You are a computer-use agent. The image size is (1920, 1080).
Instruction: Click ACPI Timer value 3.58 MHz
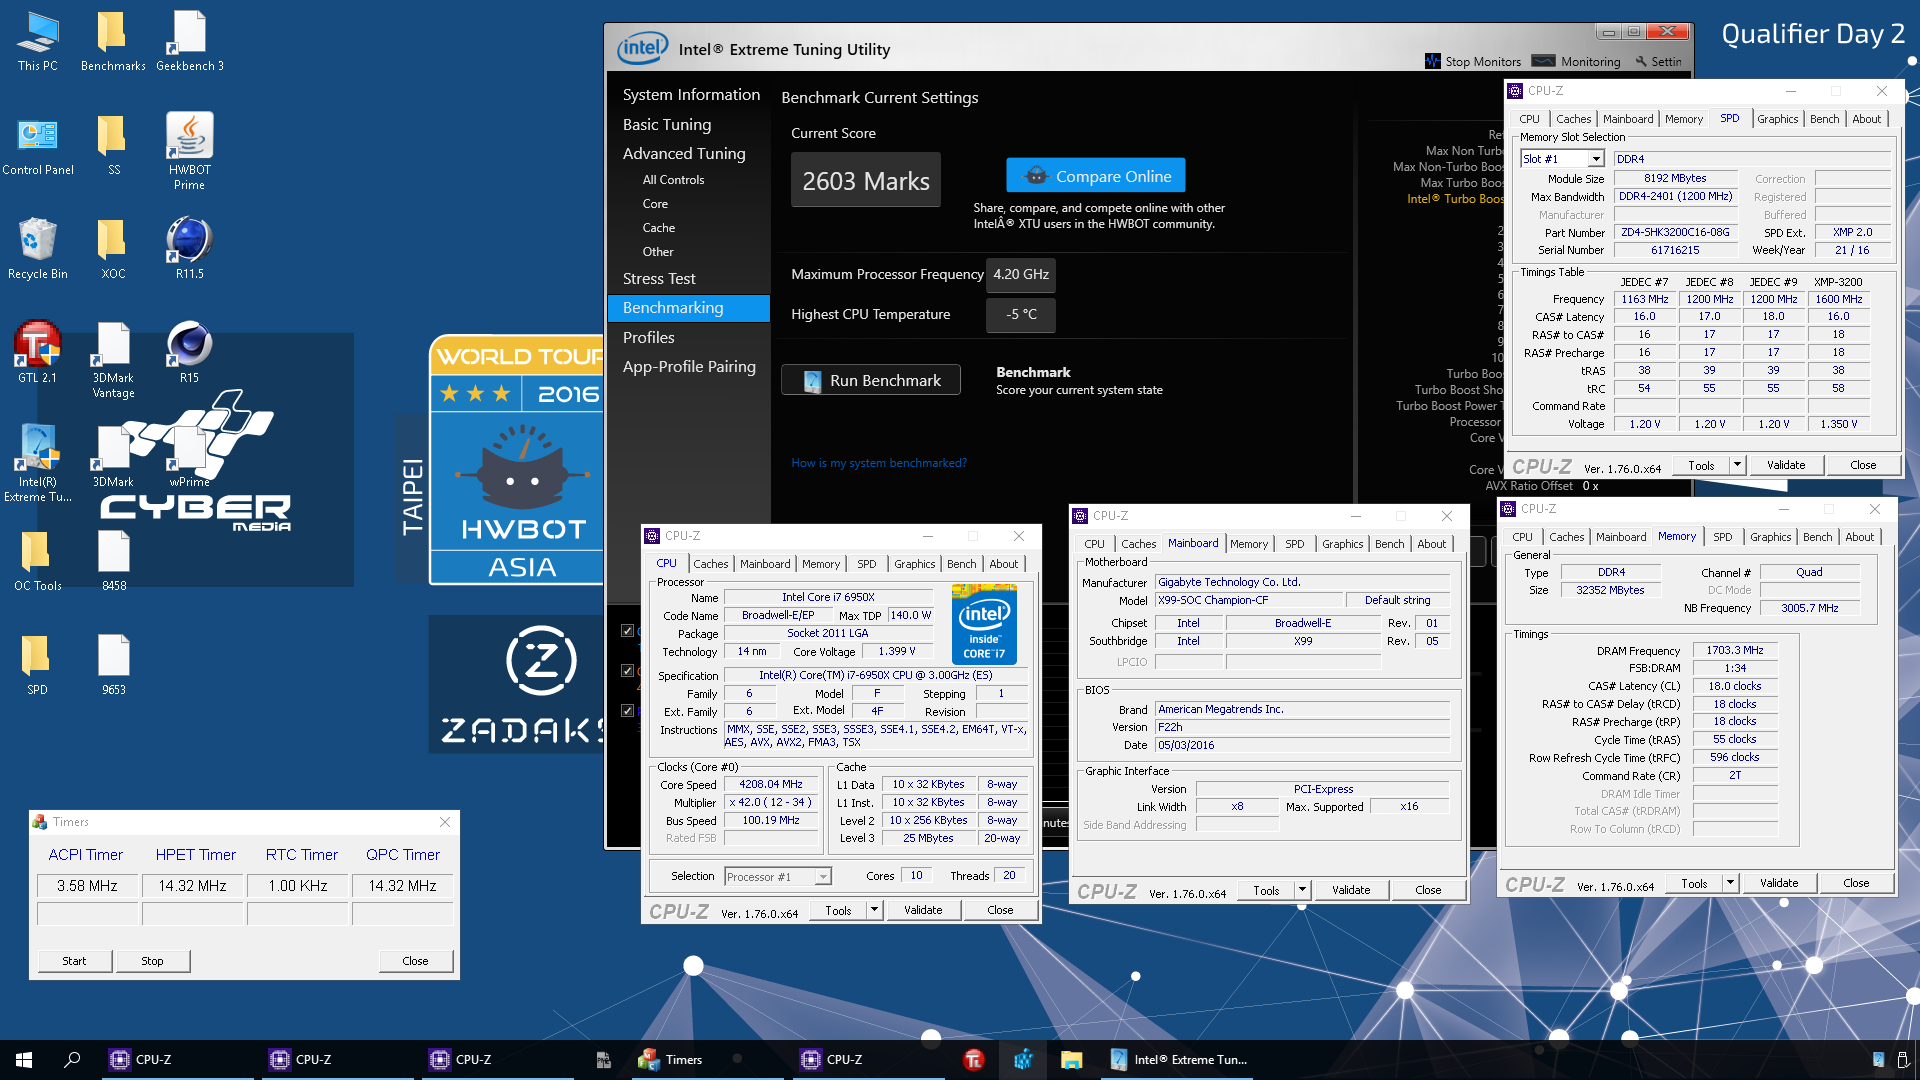(87, 886)
